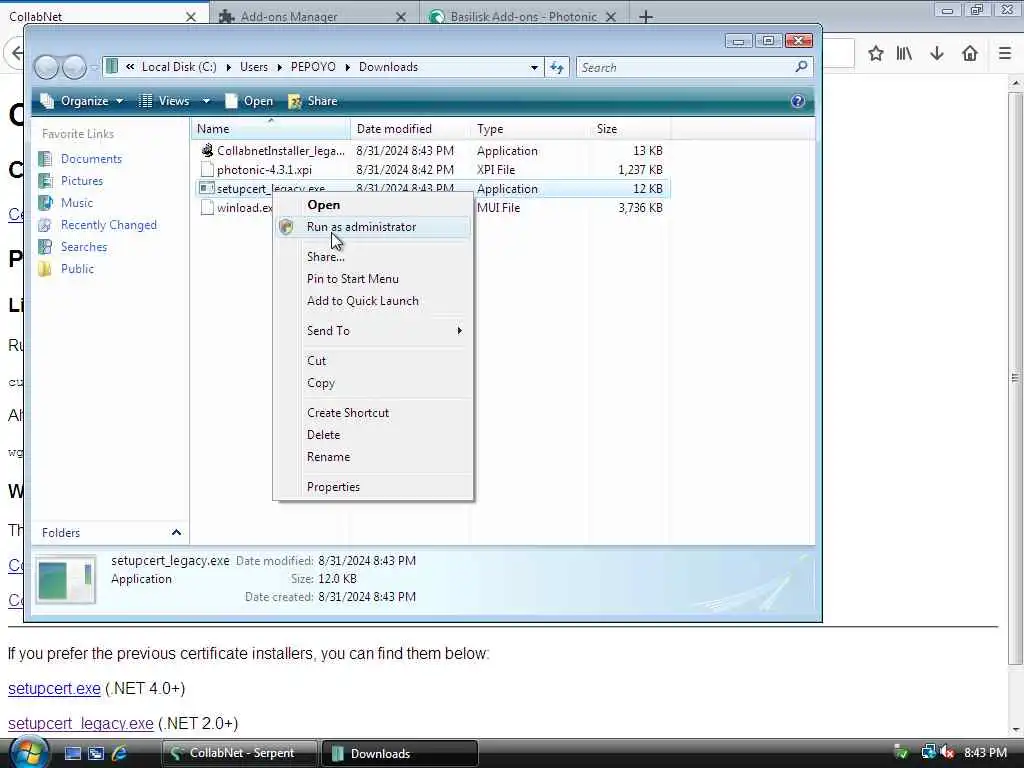Click Switch between windows quick launch icon
This screenshot has width=1024, height=768.
(x=96, y=753)
